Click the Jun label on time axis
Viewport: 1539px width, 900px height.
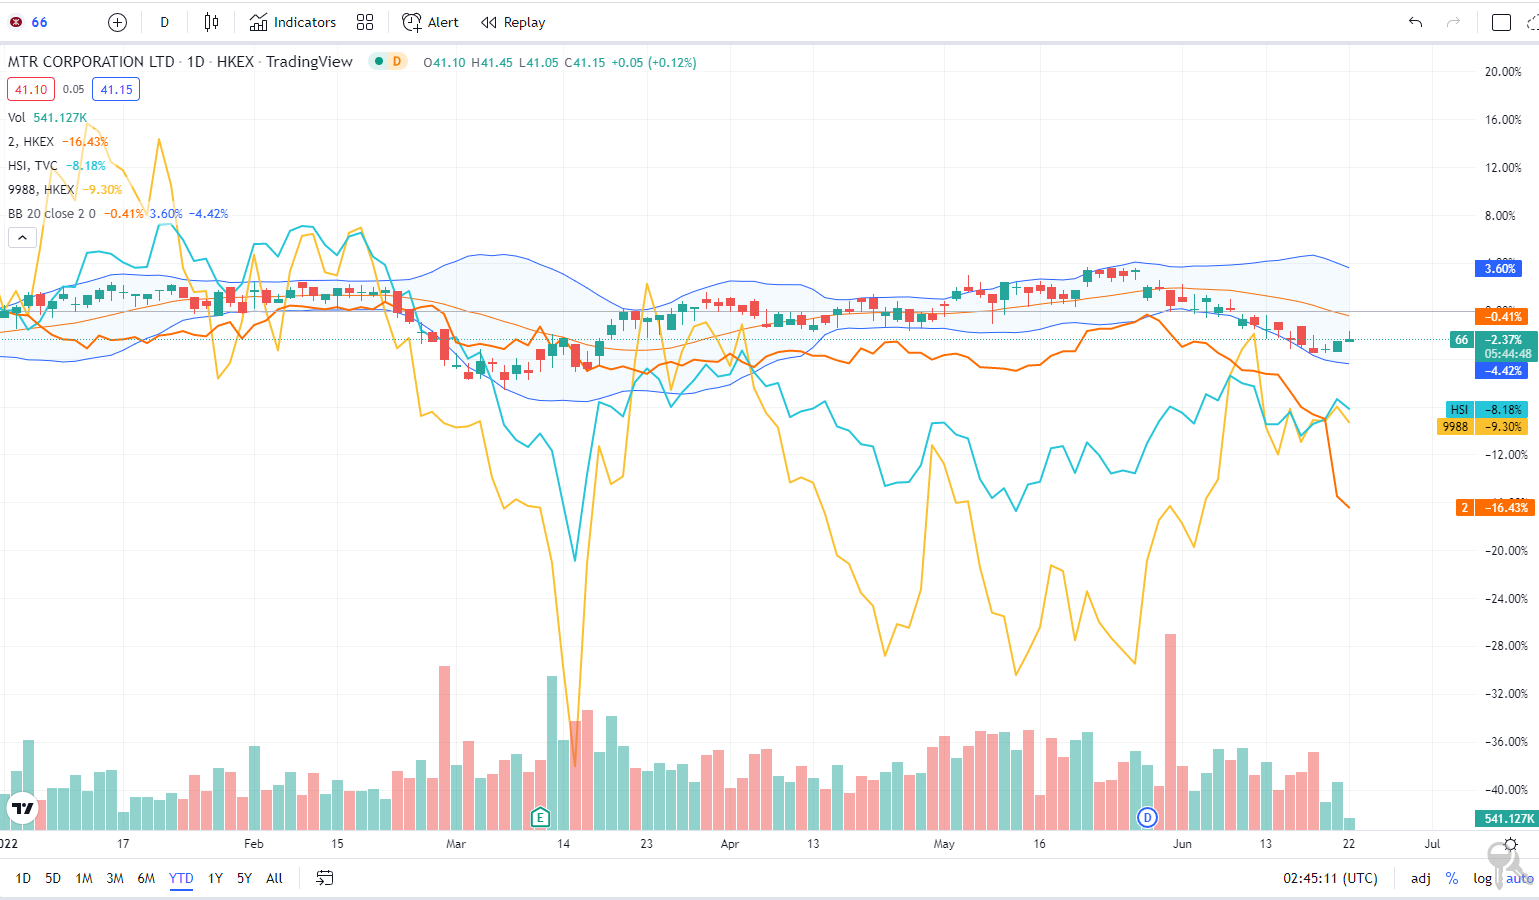coord(1182,844)
